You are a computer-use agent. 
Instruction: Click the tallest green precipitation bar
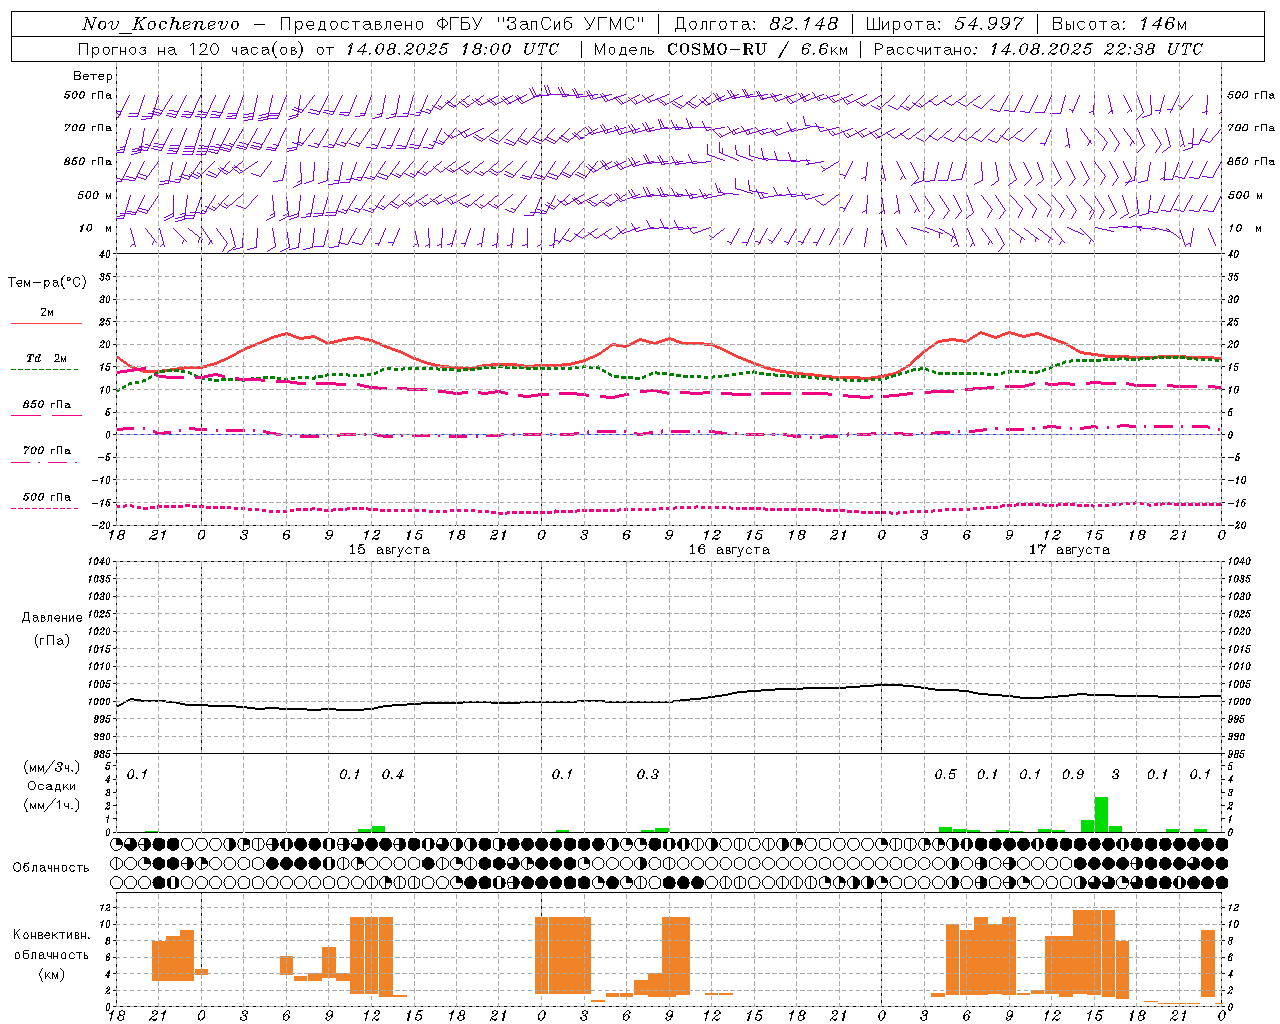1101,814
